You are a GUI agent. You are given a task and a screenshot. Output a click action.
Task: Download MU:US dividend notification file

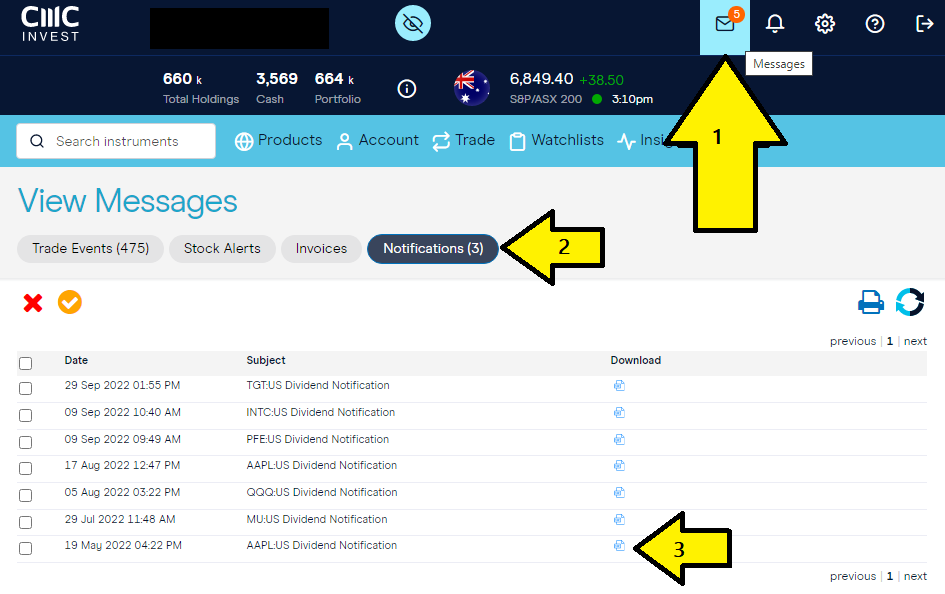click(619, 519)
